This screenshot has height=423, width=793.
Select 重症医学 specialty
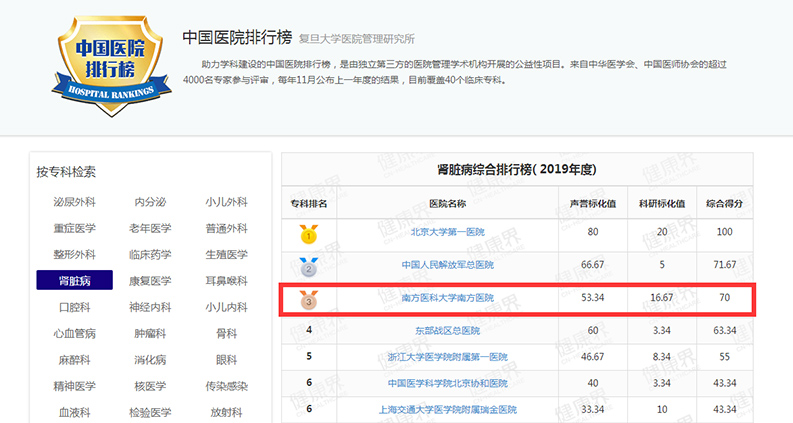pos(74,228)
